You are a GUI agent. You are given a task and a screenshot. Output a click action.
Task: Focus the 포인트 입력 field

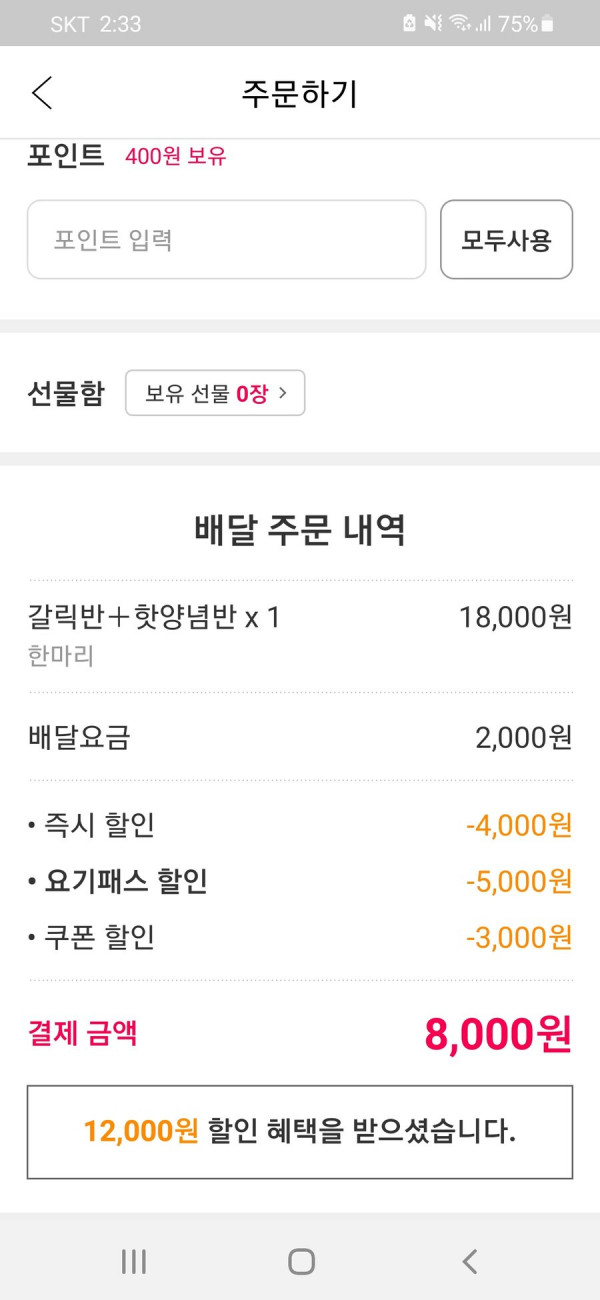tap(226, 240)
